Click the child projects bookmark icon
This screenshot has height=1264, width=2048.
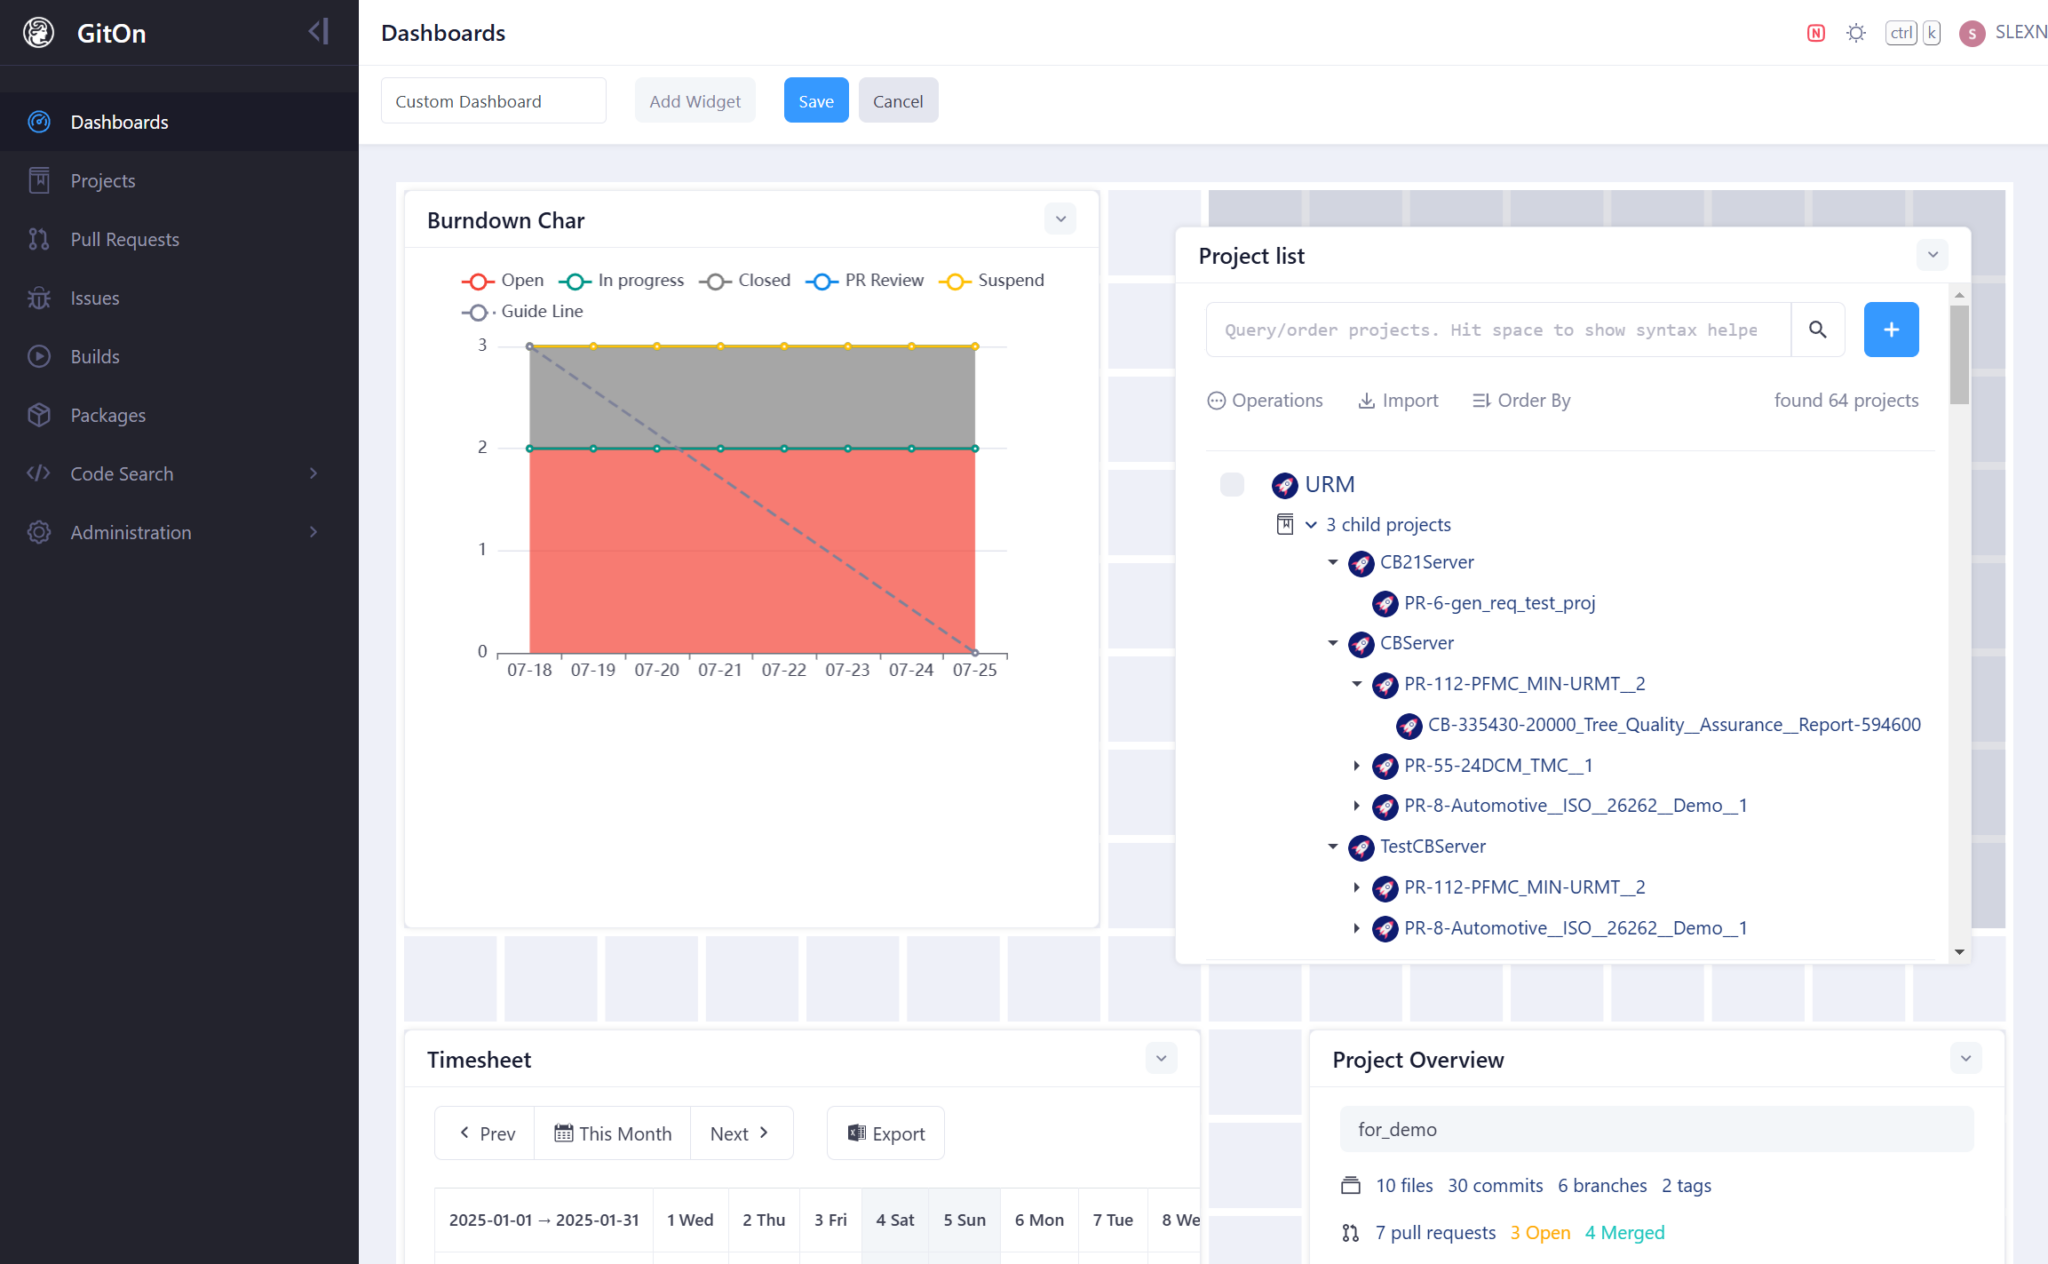1285,524
